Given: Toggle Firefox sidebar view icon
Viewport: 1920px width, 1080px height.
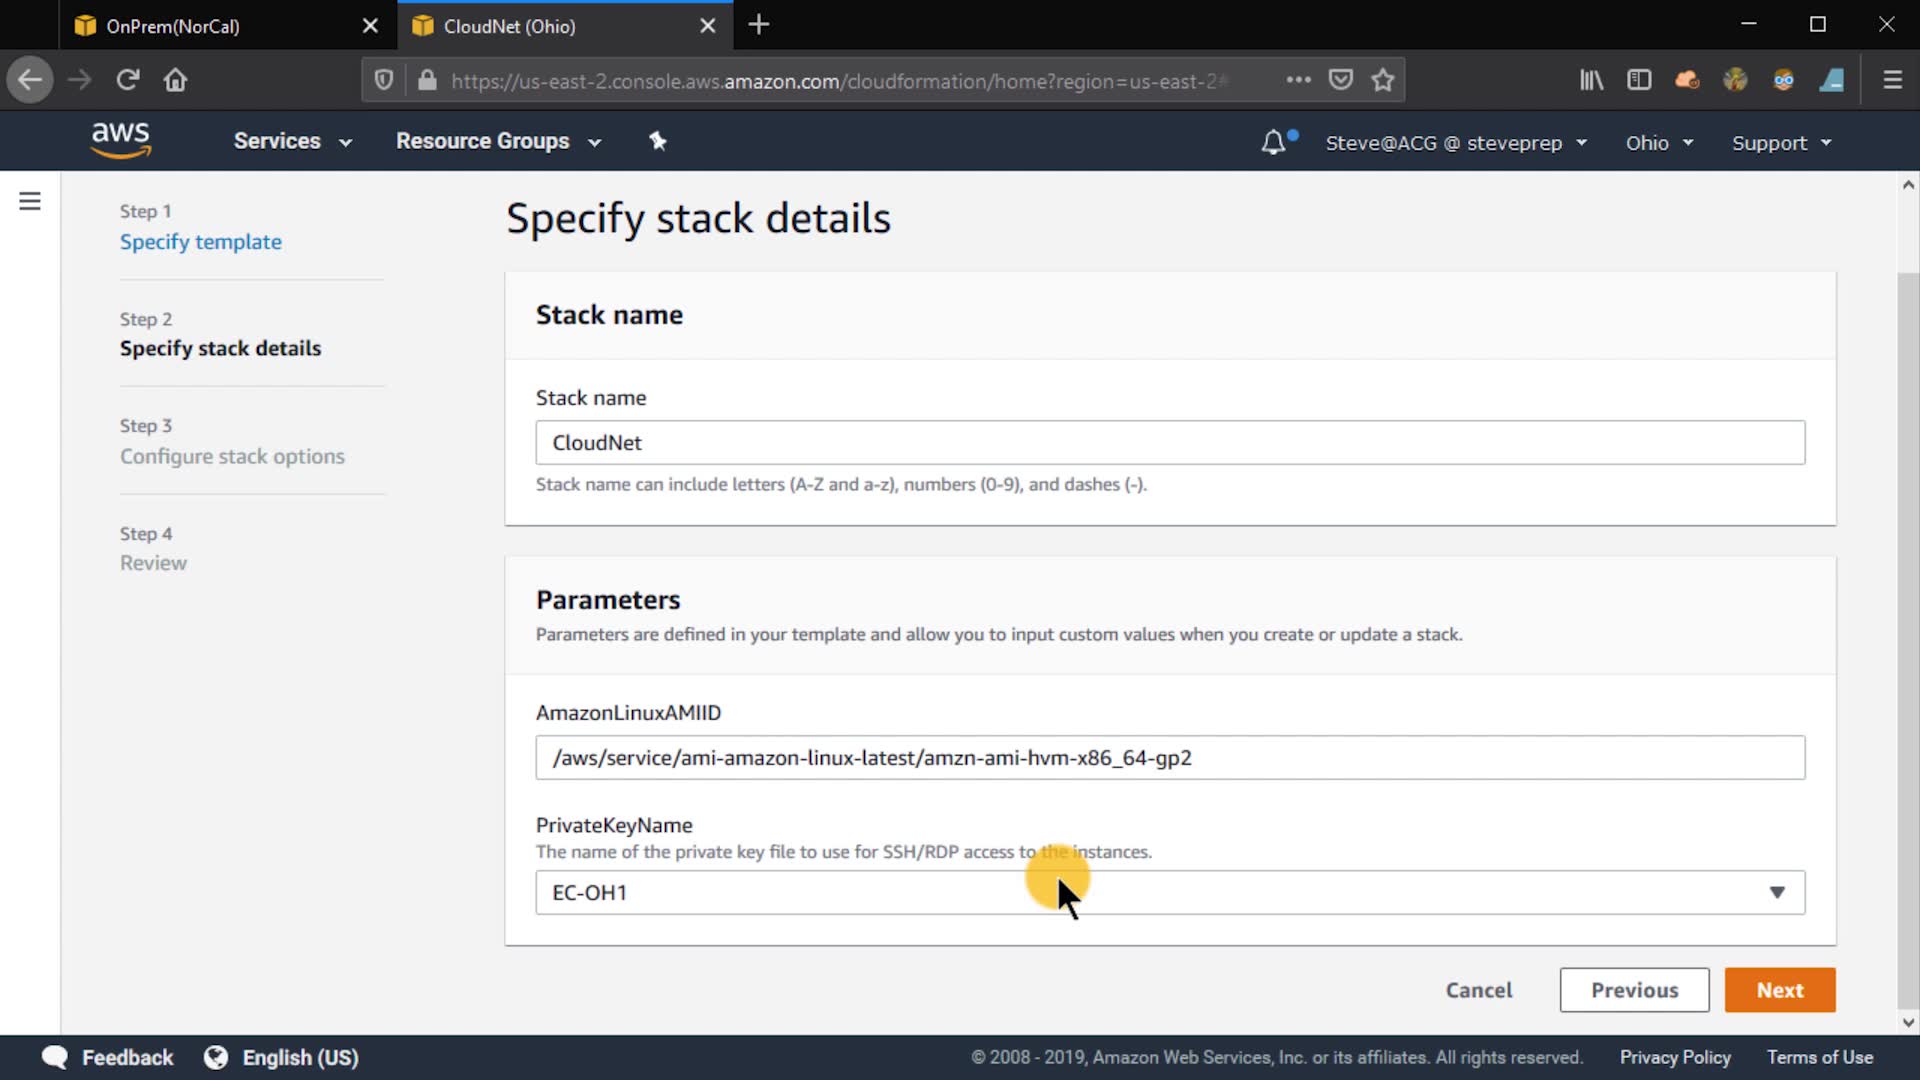Looking at the screenshot, I should point(1639,80).
